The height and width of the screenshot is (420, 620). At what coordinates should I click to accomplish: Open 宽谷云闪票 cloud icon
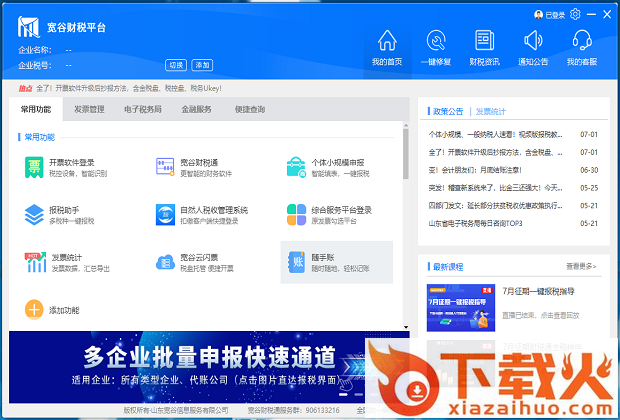coord(165,262)
